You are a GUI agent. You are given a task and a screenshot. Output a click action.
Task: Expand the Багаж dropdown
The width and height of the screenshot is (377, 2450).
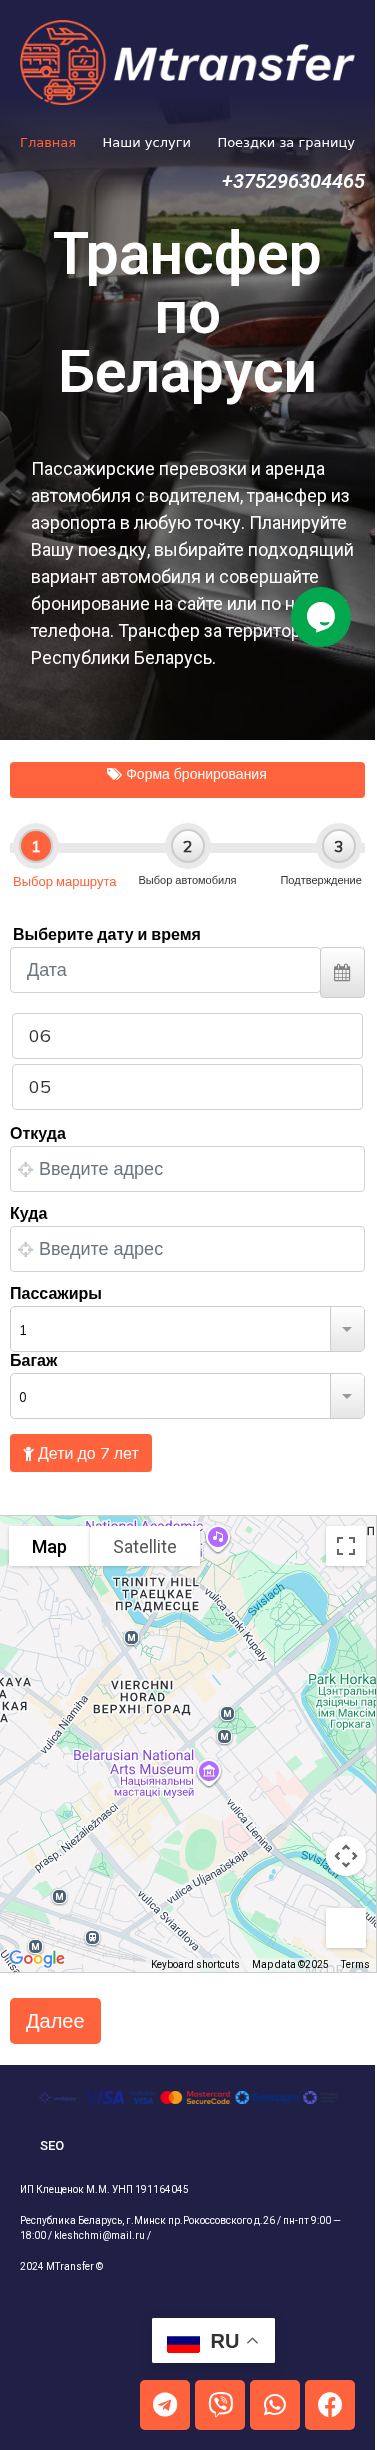(347, 1396)
